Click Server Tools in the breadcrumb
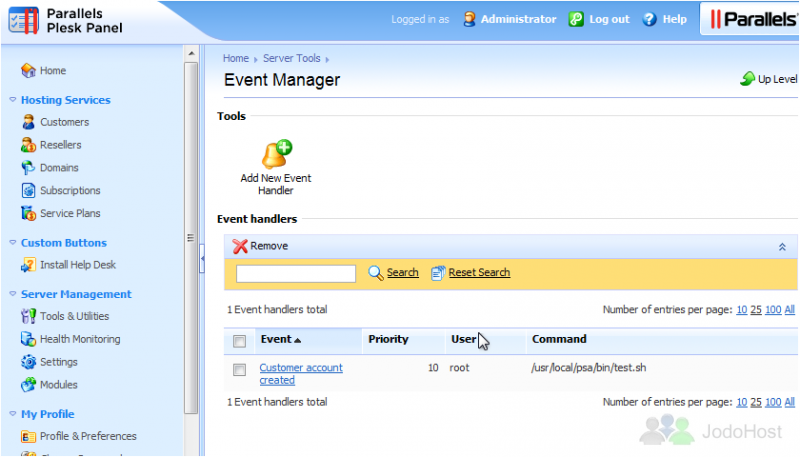Image resolution: width=800 pixels, height=457 pixels. [x=291, y=59]
